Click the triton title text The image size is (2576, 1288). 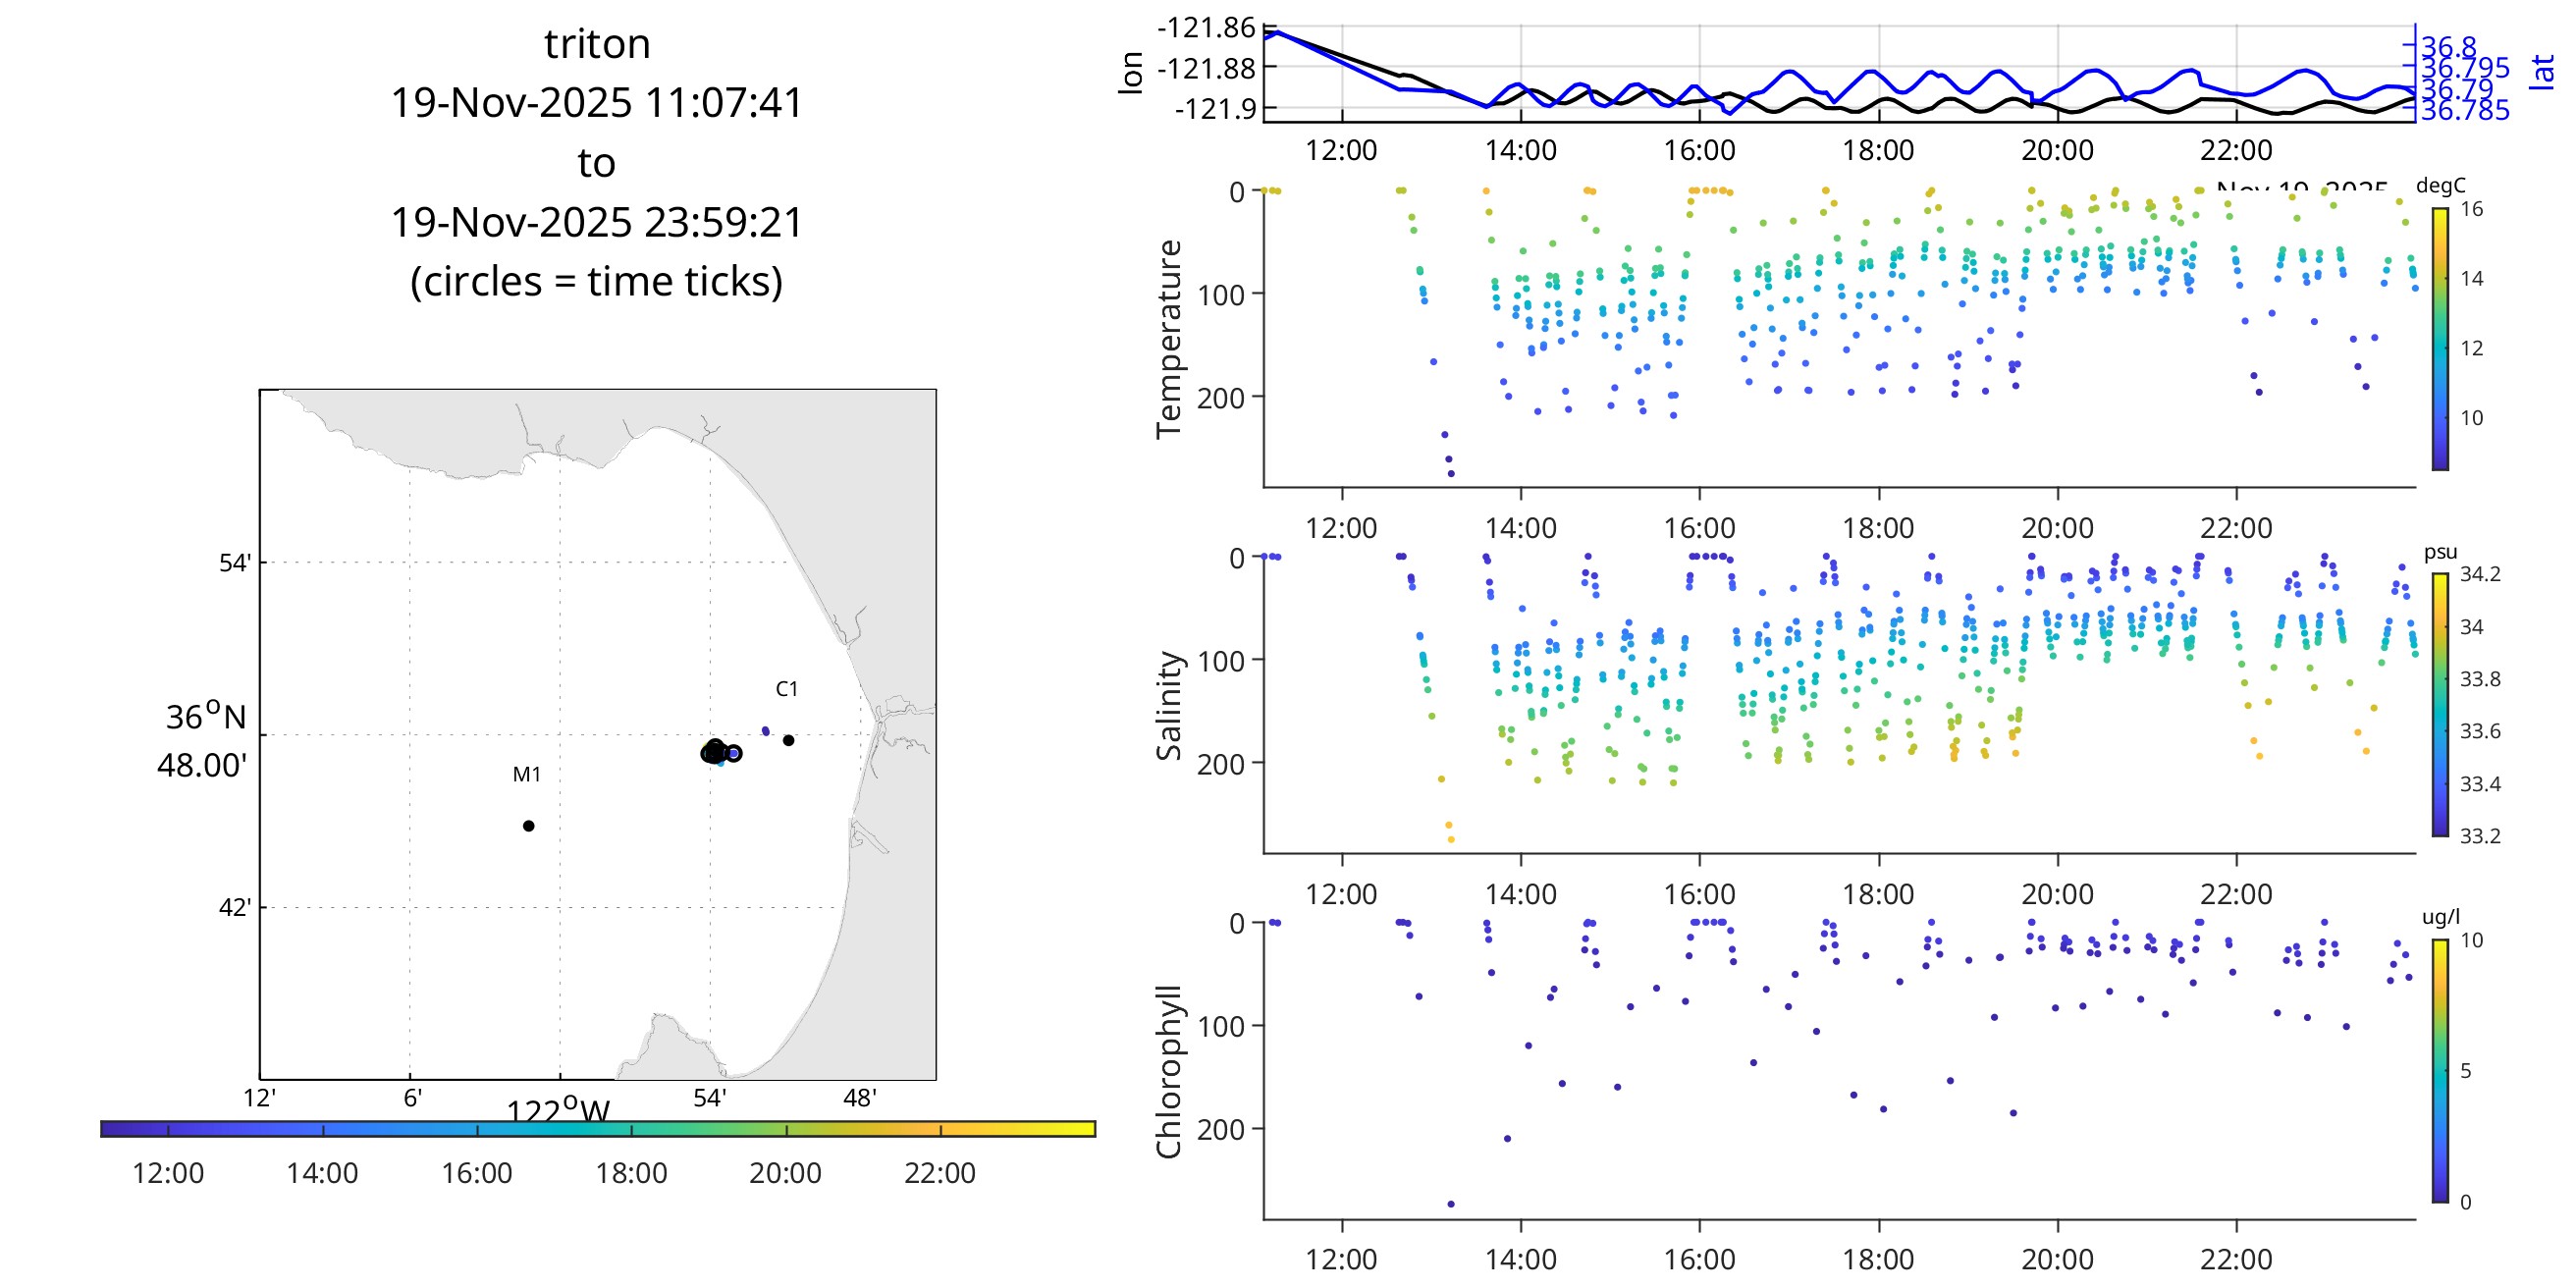[597, 44]
